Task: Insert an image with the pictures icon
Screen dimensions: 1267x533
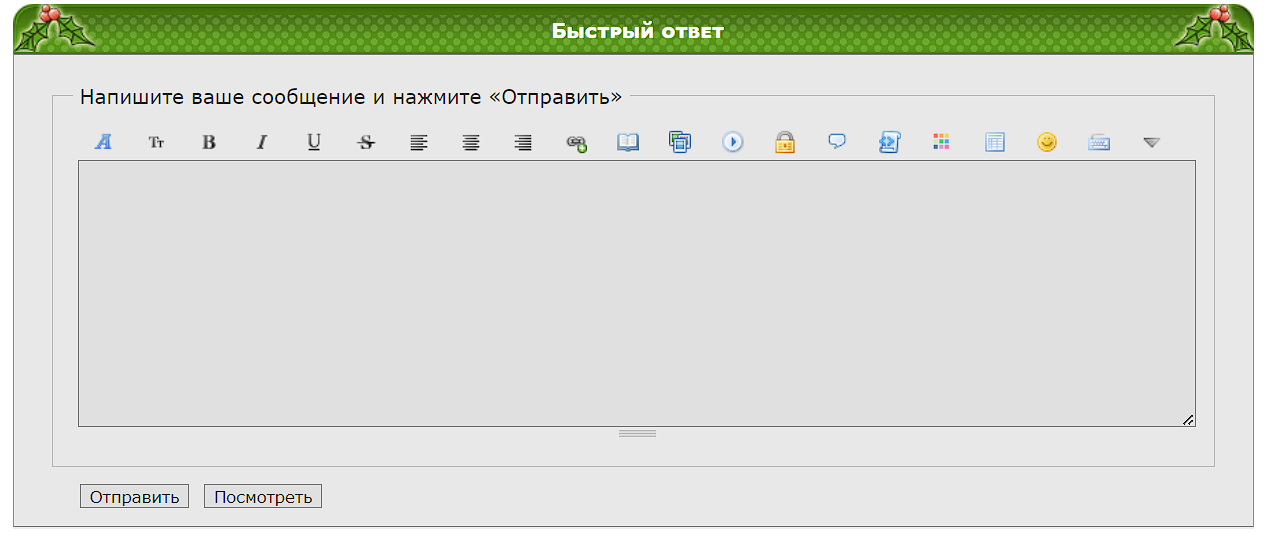Action: pyautogui.click(x=680, y=142)
